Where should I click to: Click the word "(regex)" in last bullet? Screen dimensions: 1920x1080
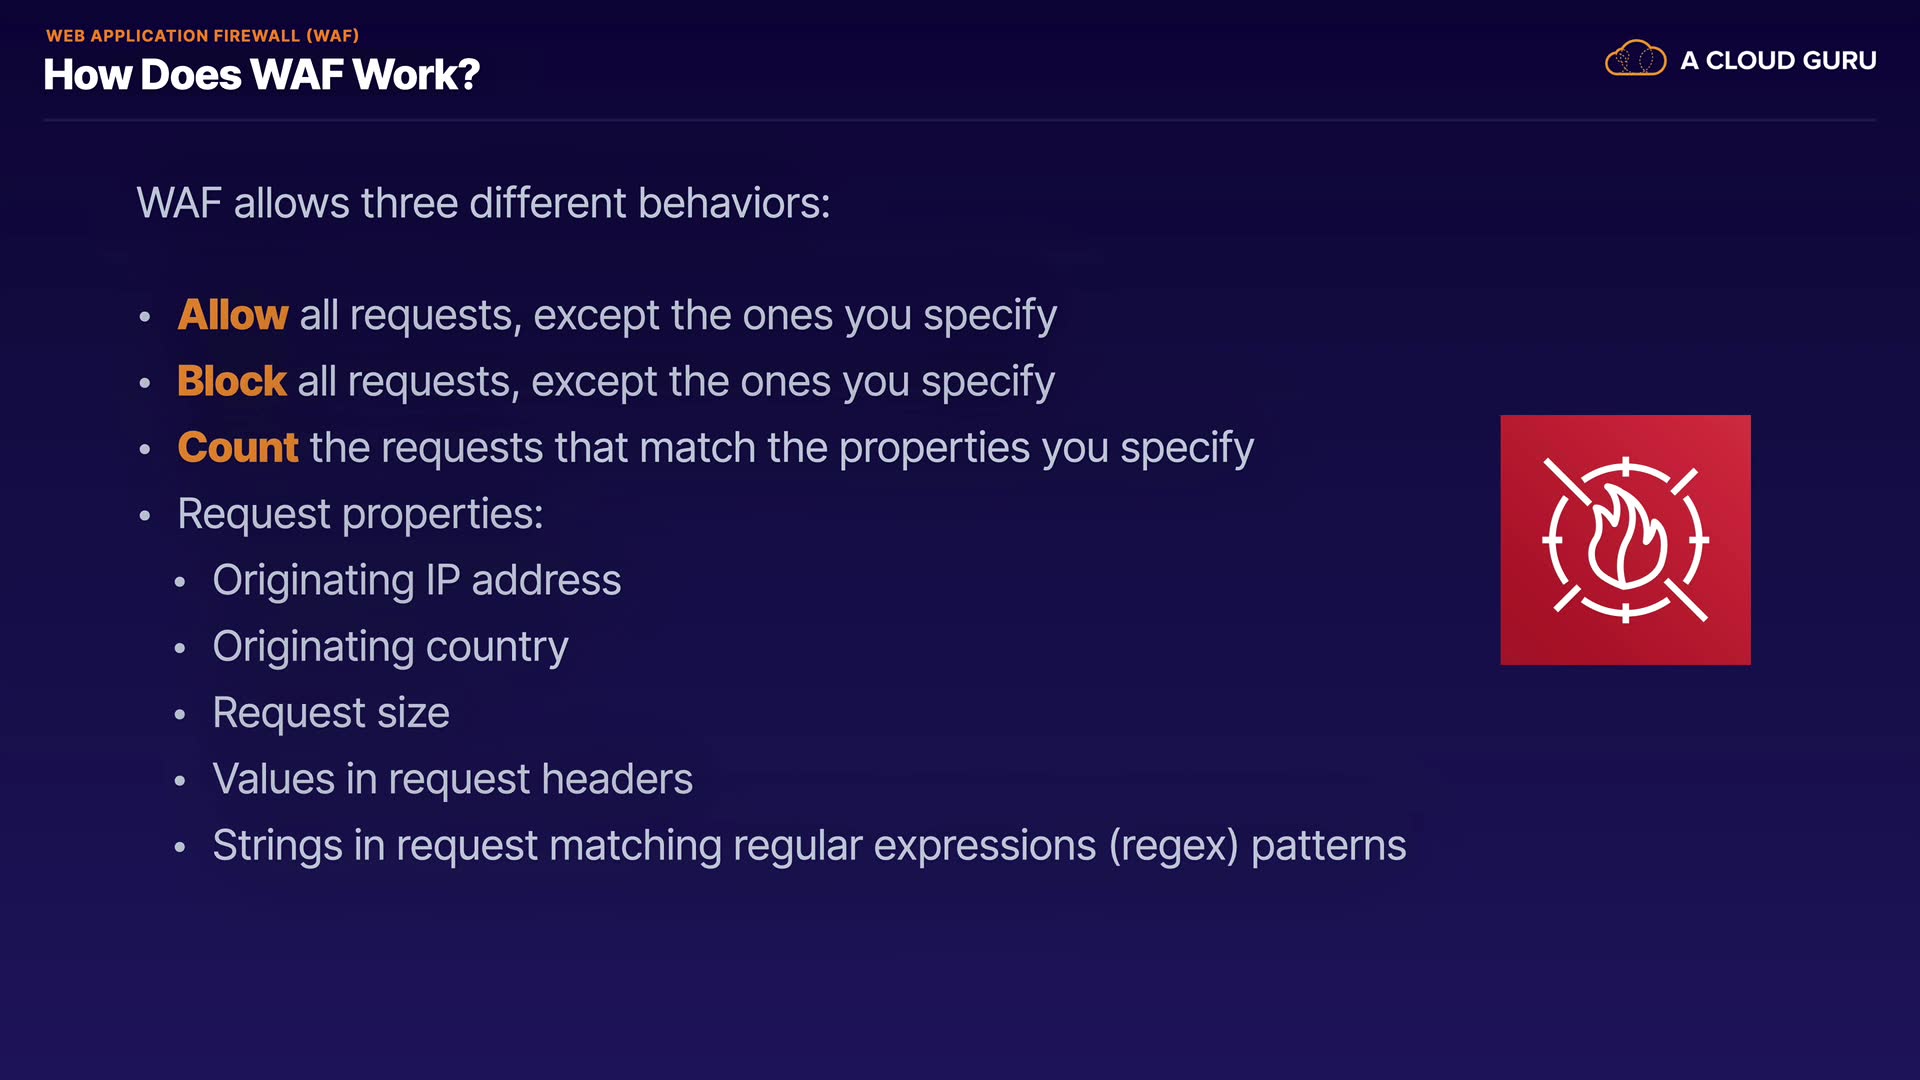pyautogui.click(x=1173, y=846)
